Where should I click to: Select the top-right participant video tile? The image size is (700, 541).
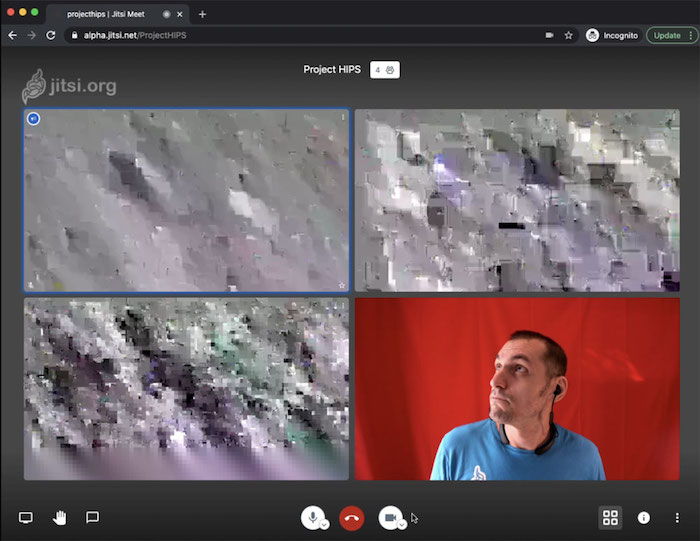tap(517, 200)
